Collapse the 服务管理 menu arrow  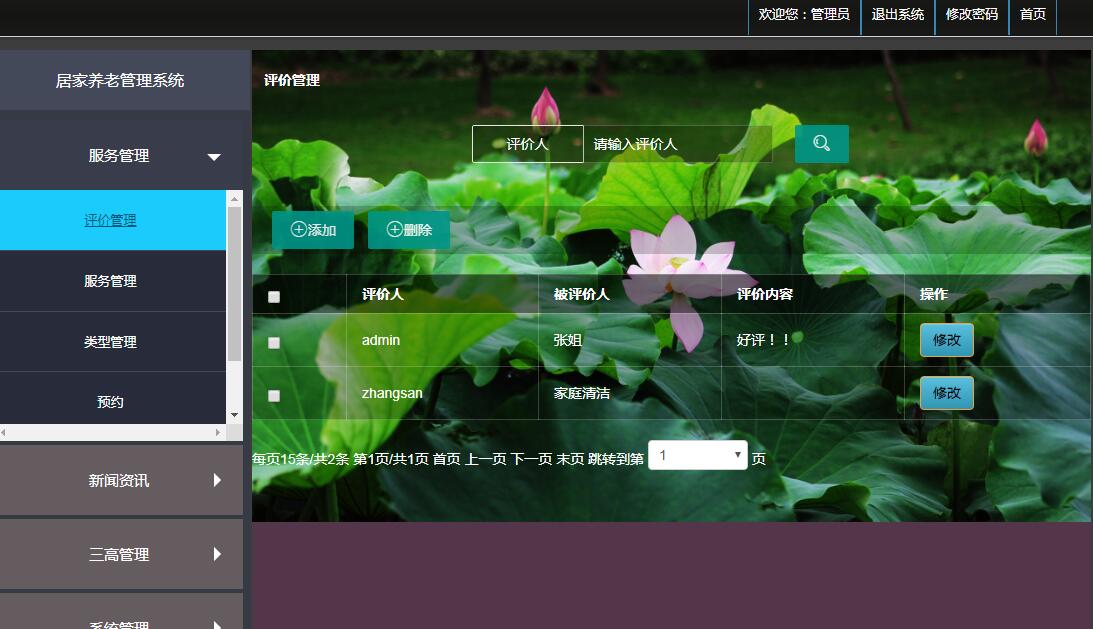214,157
